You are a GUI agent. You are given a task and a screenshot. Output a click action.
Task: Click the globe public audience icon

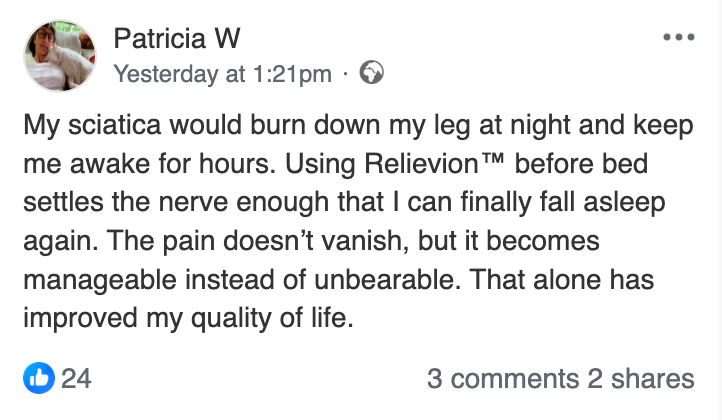(x=370, y=73)
